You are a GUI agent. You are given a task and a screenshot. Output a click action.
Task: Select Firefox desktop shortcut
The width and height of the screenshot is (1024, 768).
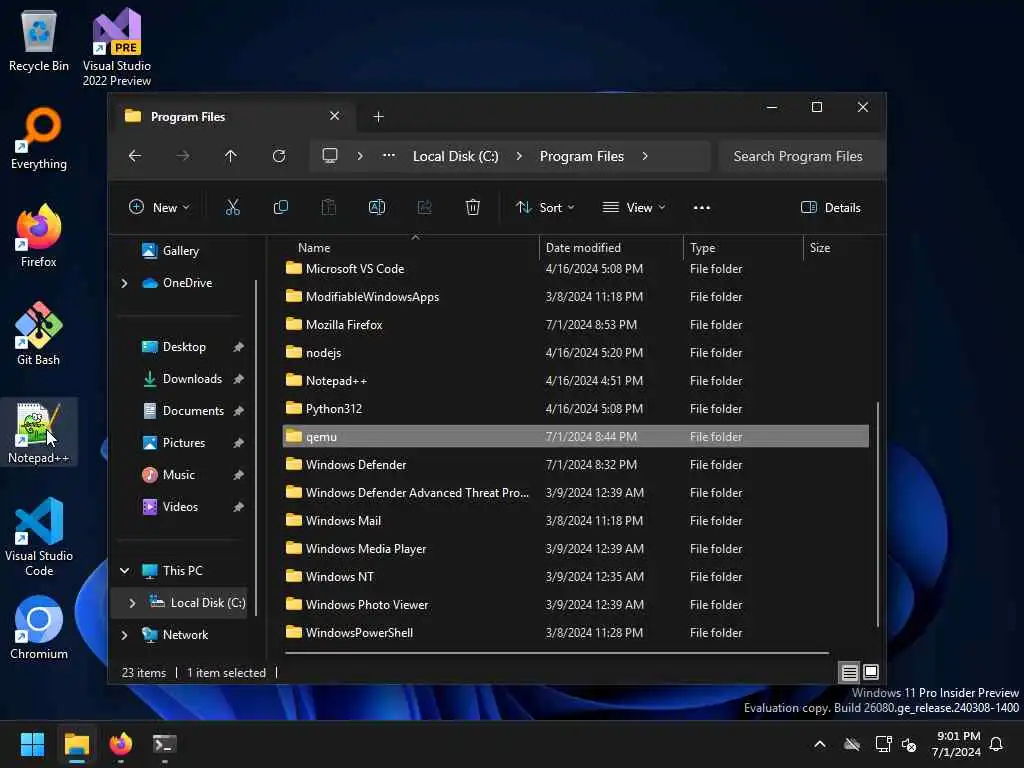(39, 236)
